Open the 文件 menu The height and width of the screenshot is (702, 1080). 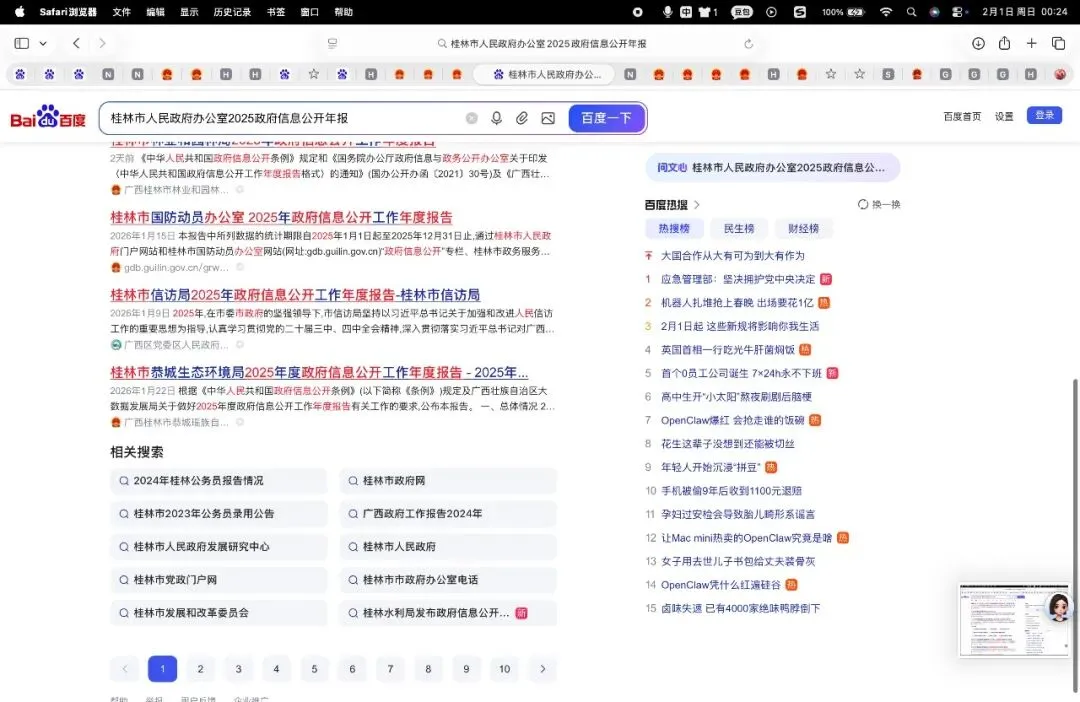122,12
